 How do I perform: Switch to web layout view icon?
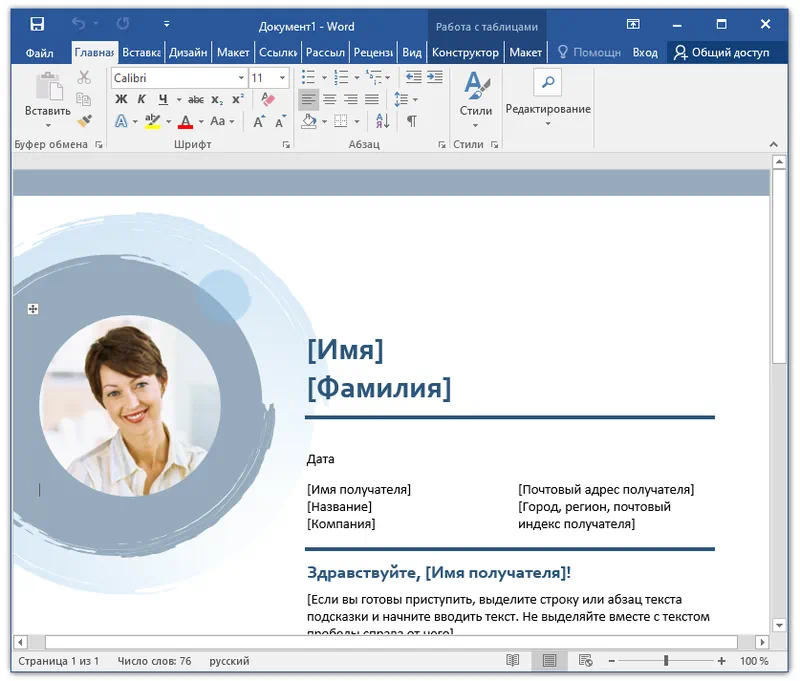tap(585, 661)
